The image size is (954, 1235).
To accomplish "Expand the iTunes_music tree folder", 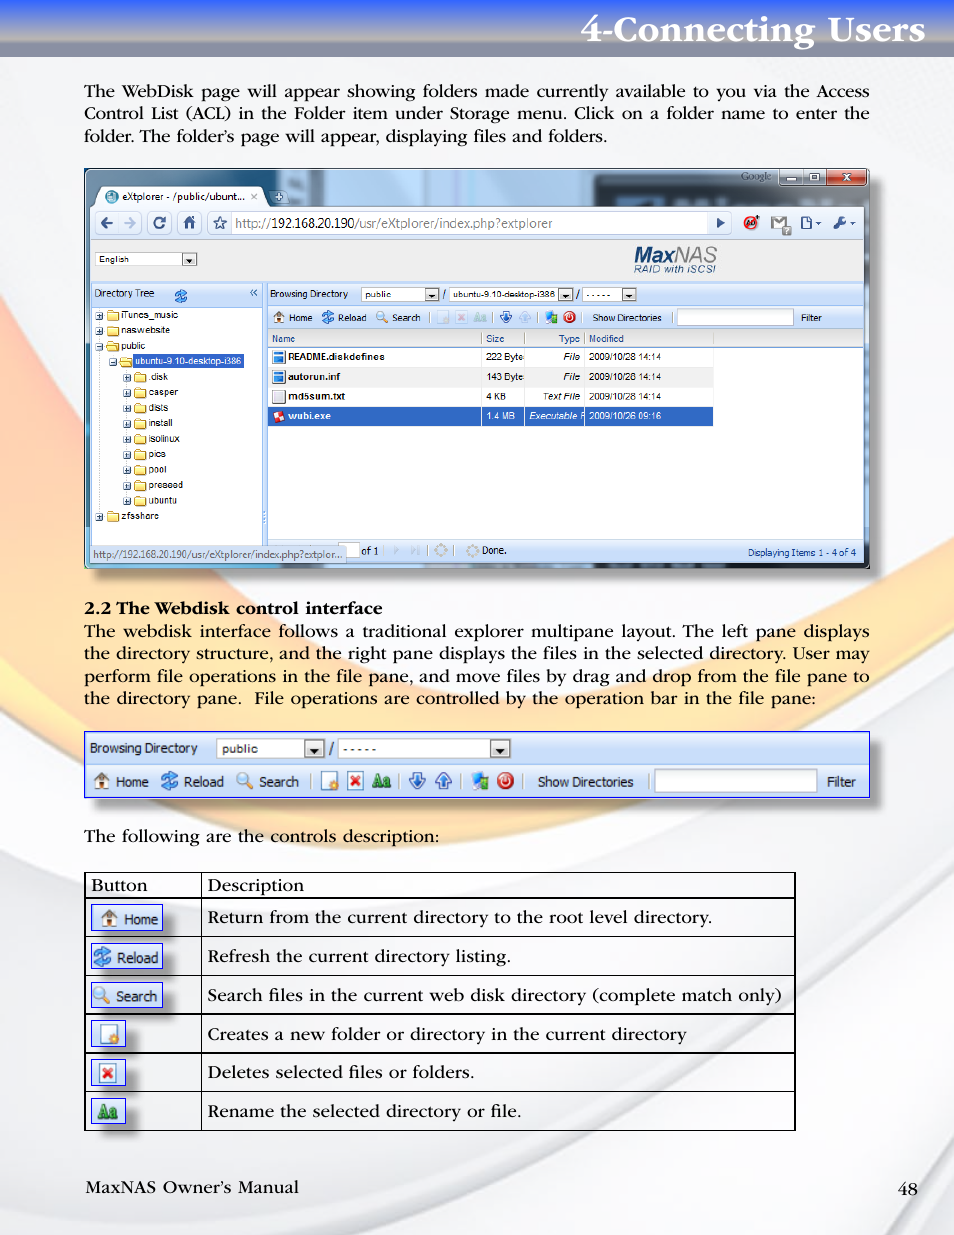I will coord(100,315).
